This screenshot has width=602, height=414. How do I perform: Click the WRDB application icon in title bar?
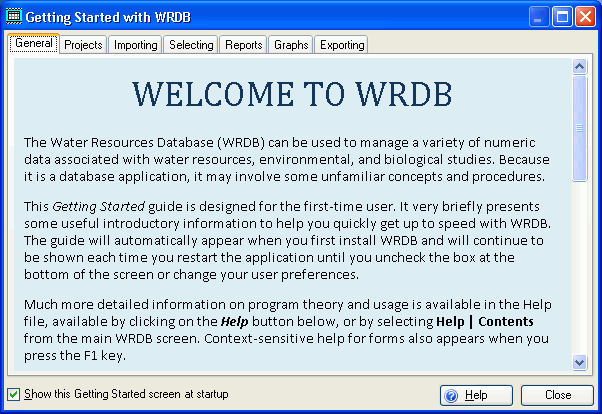pos(13,17)
